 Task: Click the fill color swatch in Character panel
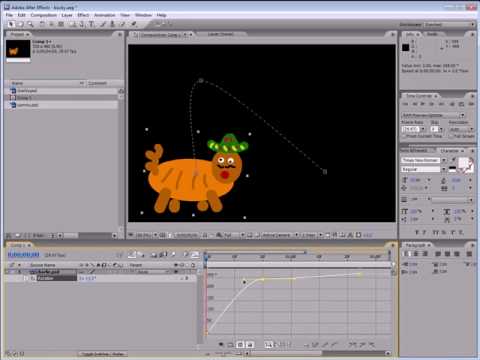coord(463,163)
